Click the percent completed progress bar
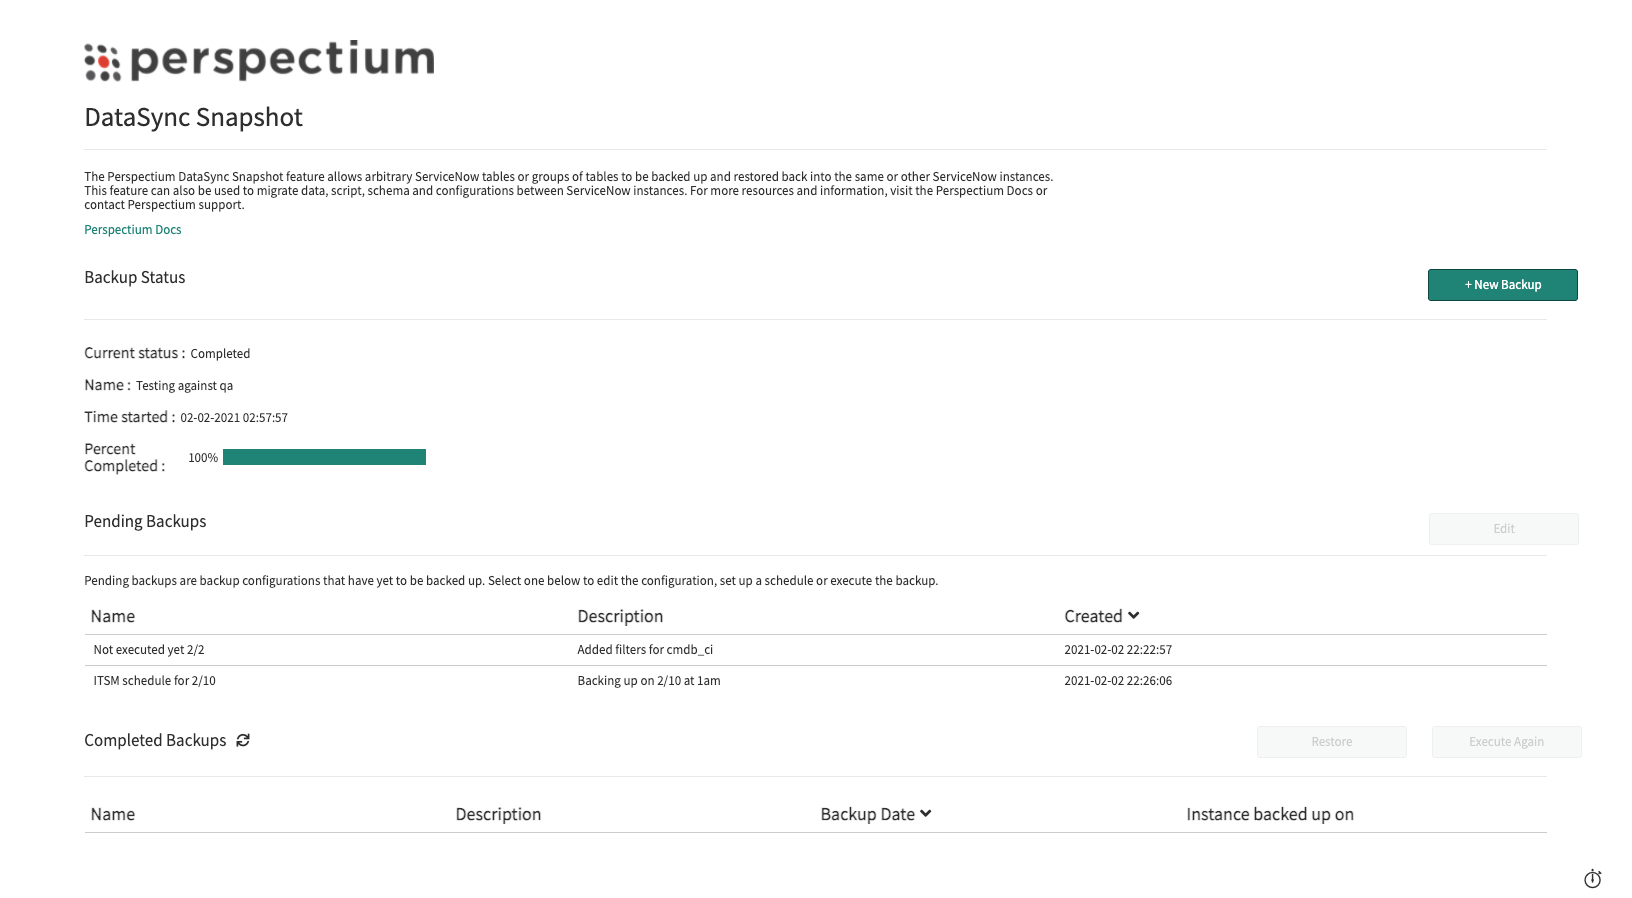This screenshot has height=898, width=1632. (x=324, y=457)
